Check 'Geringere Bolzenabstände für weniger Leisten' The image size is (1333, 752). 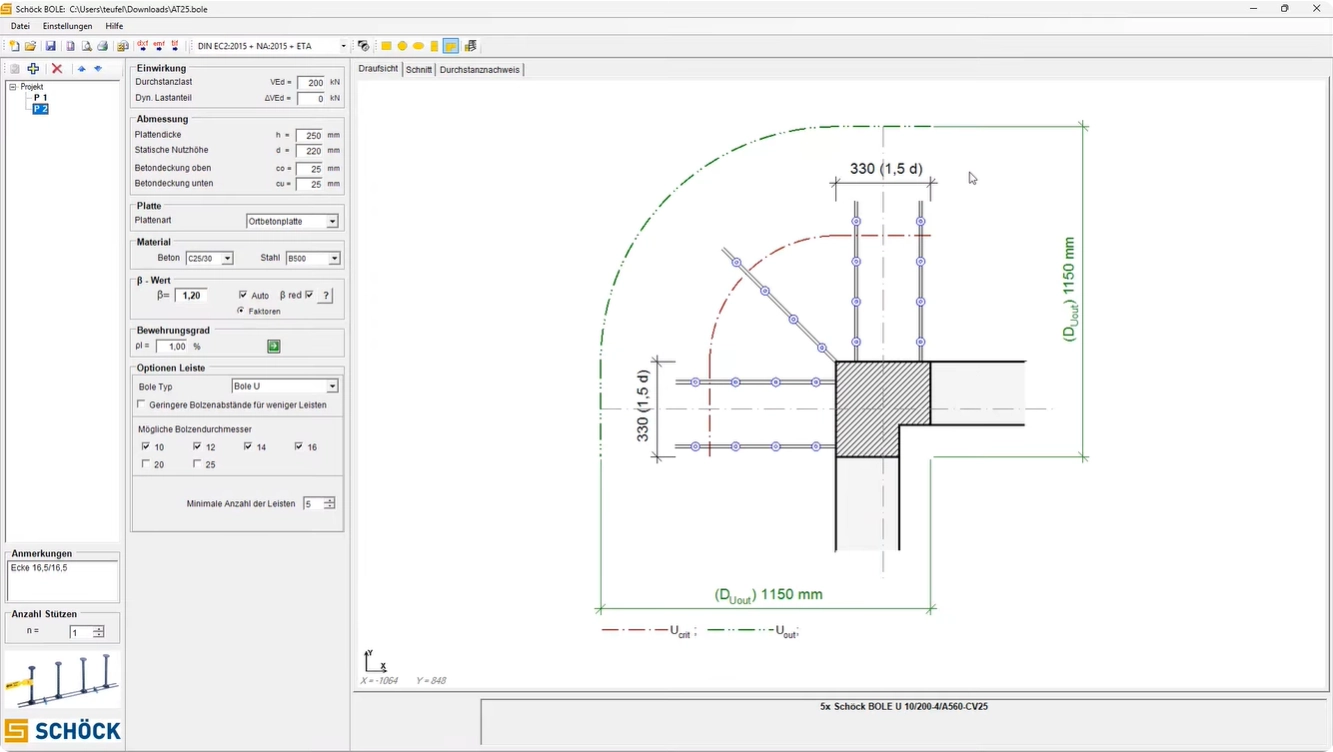coord(141,405)
